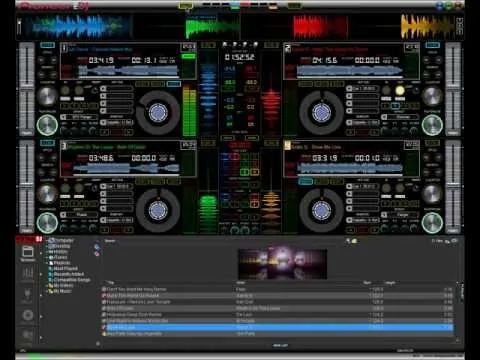Tap the silver cue knob on deck 3
Image resolution: width=480 pixels, height=360 pixels.
pos(47,194)
